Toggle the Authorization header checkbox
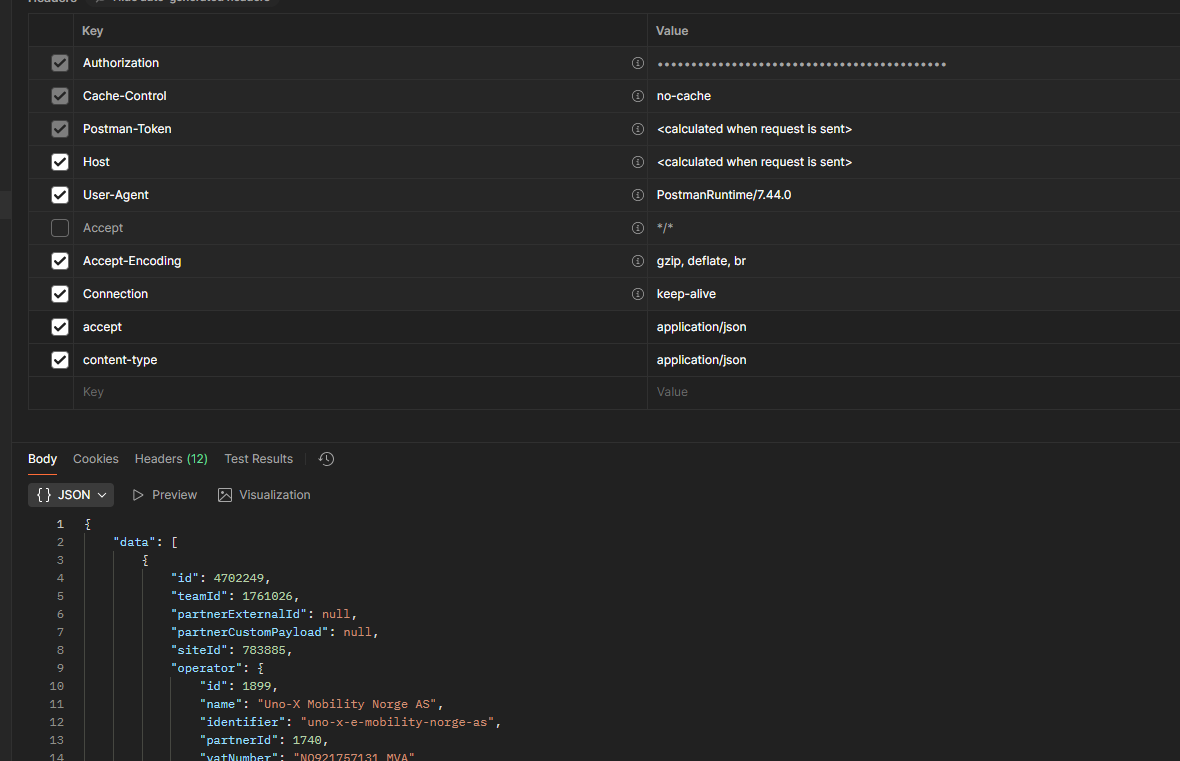 (x=60, y=63)
